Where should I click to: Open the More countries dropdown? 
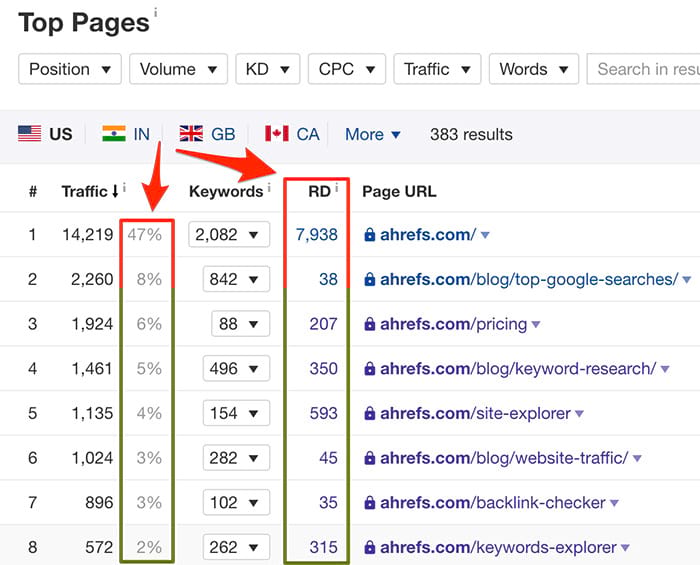point(373,134)
